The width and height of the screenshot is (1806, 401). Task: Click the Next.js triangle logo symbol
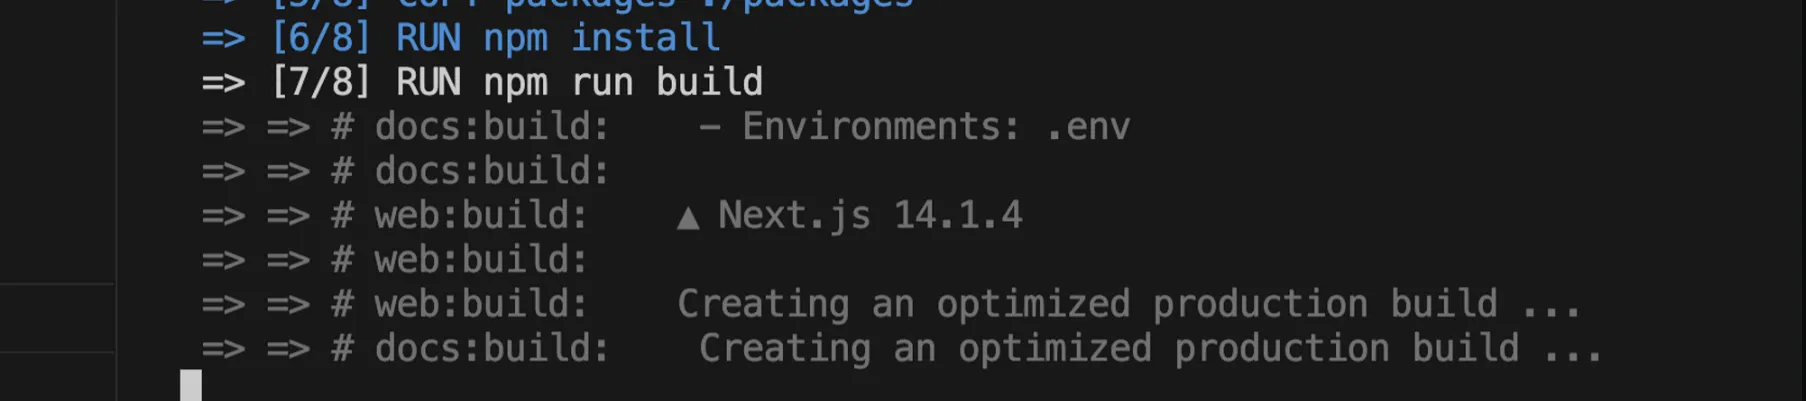click(x=687, y=217)
